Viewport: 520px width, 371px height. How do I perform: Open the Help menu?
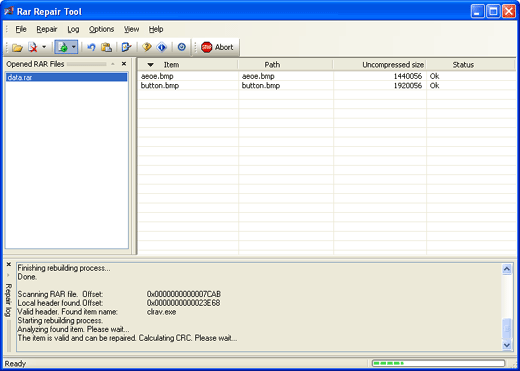coord(156,29)
